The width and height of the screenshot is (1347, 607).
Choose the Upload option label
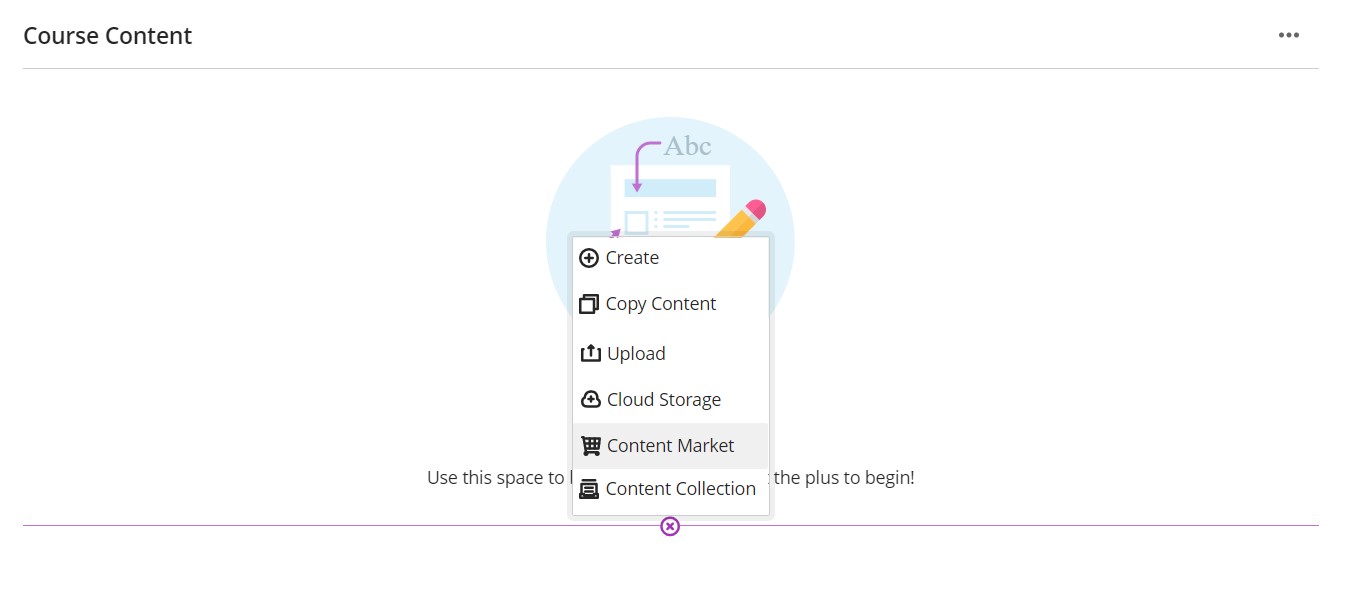tap(636, 354)
